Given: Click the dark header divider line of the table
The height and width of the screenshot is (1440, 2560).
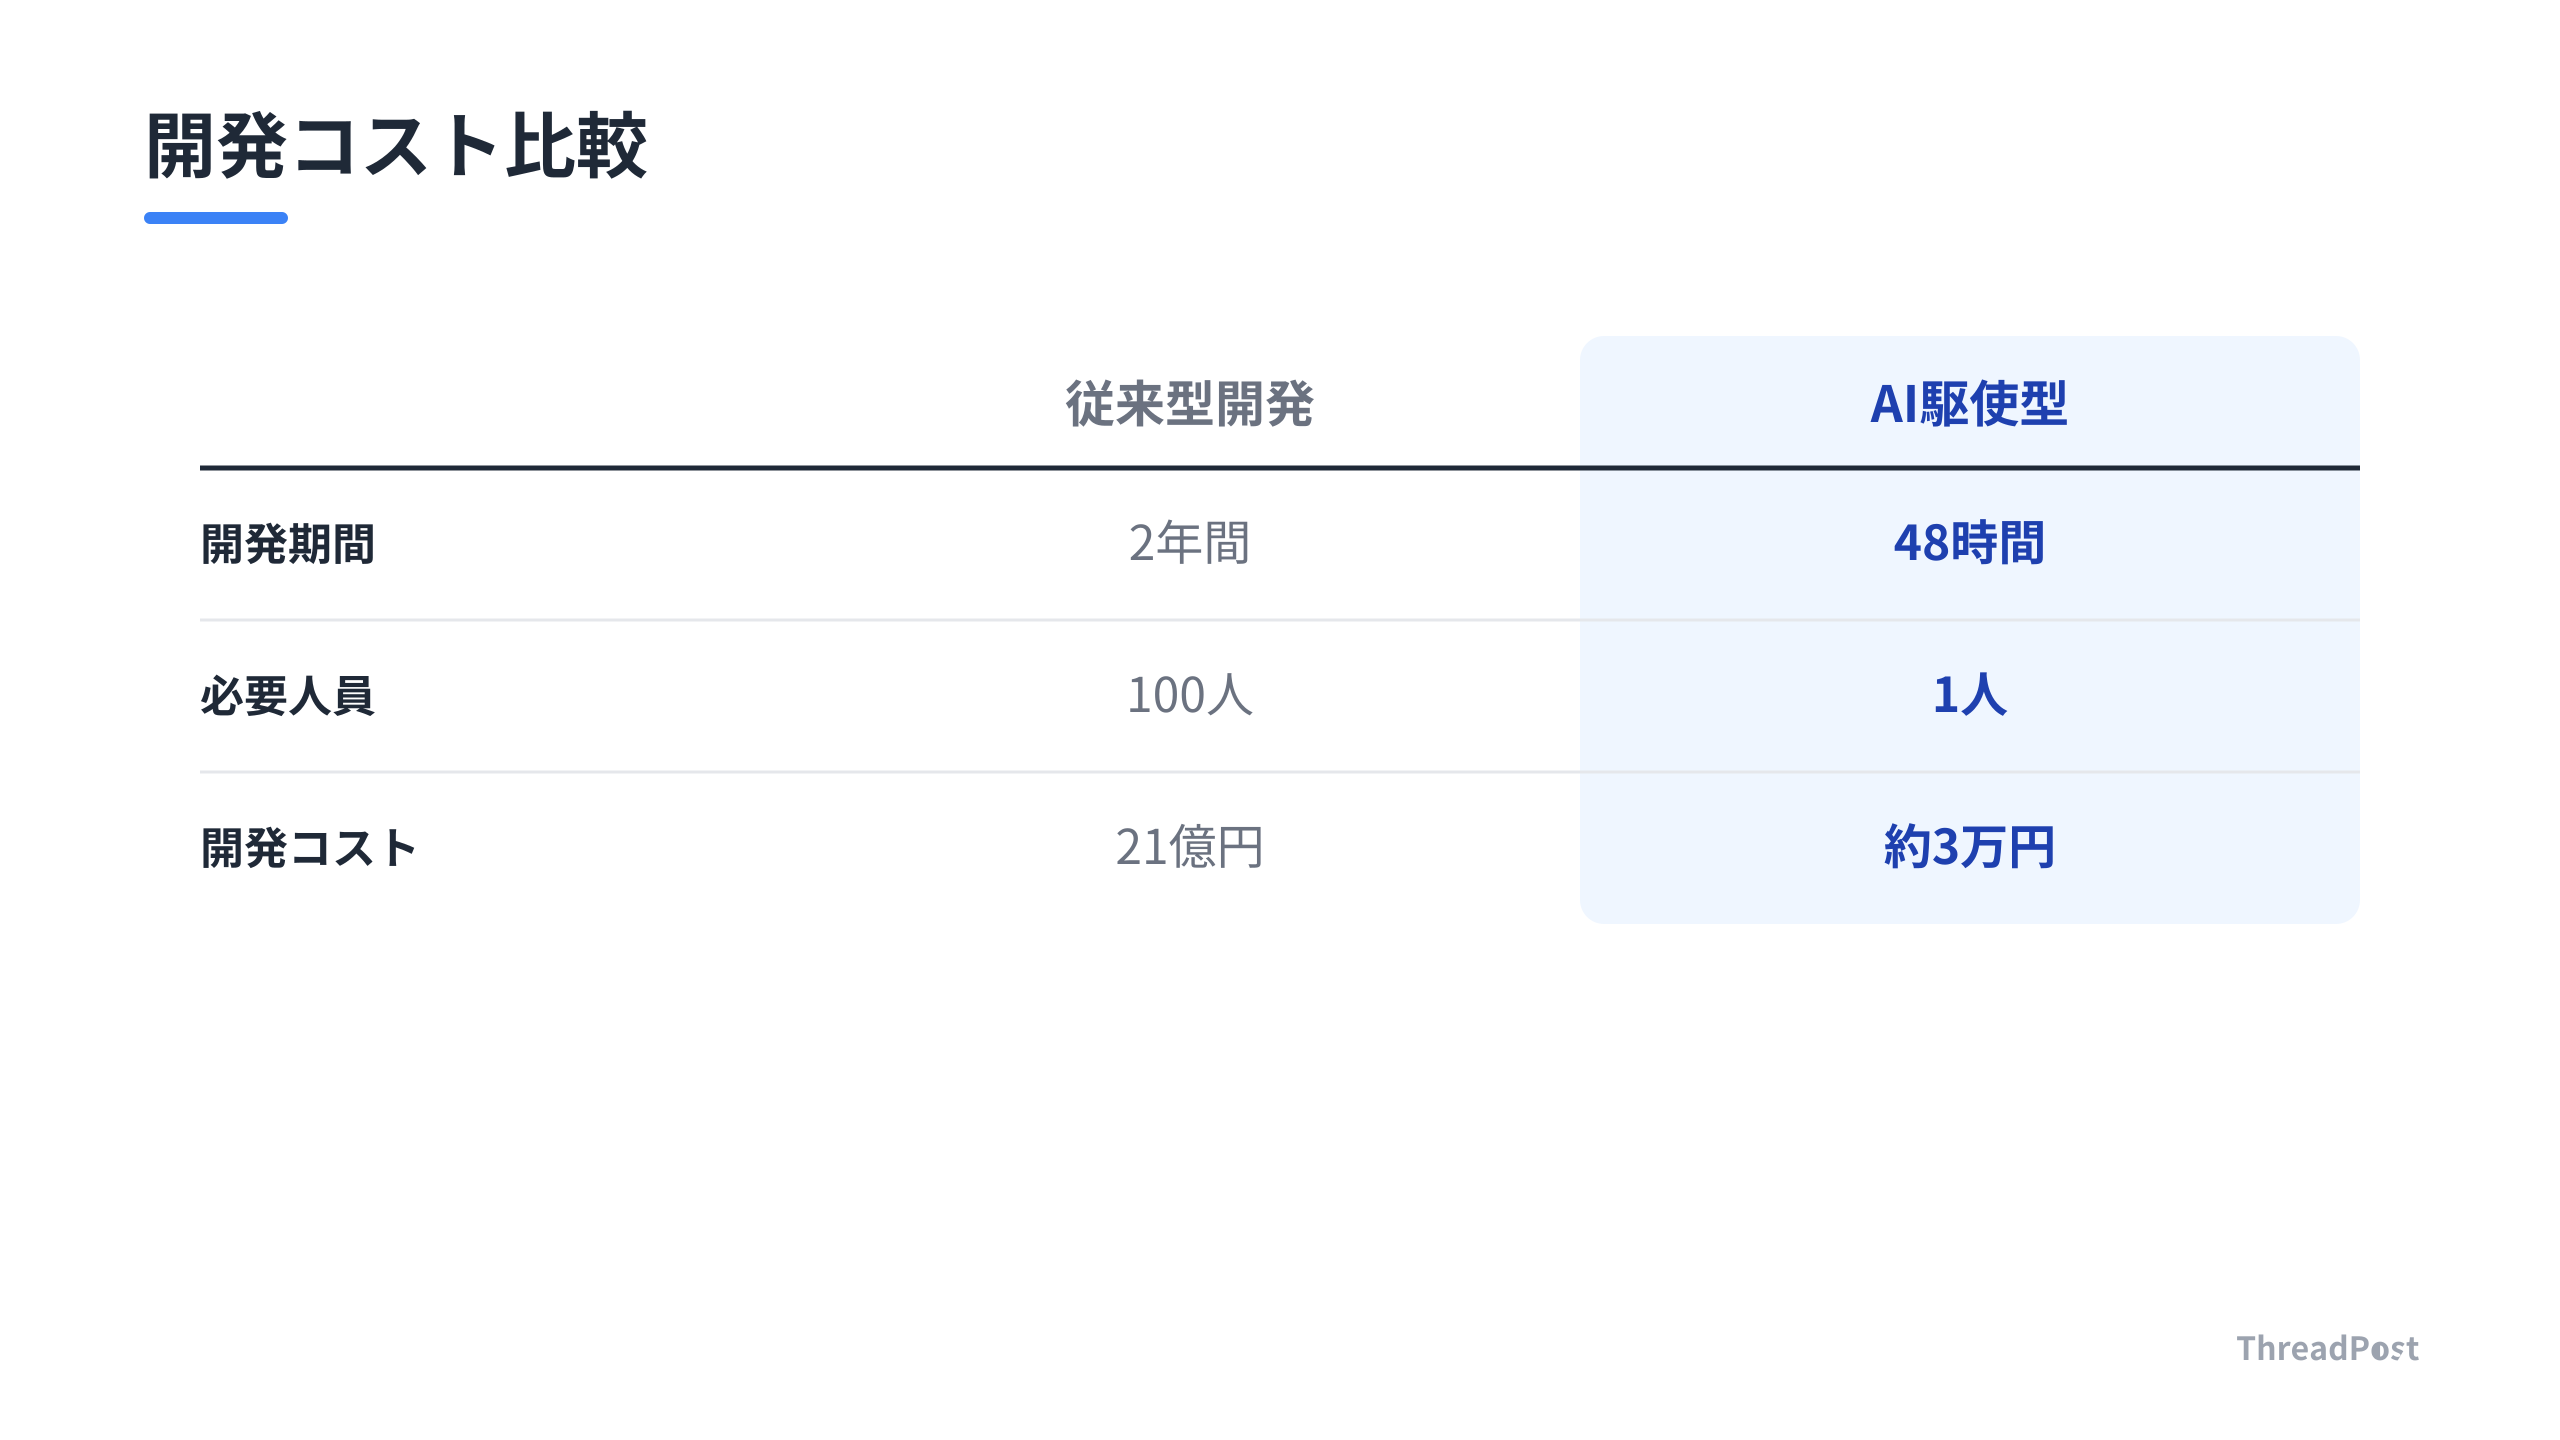Looking at the screenshot, I should [x=1280, y=467].
